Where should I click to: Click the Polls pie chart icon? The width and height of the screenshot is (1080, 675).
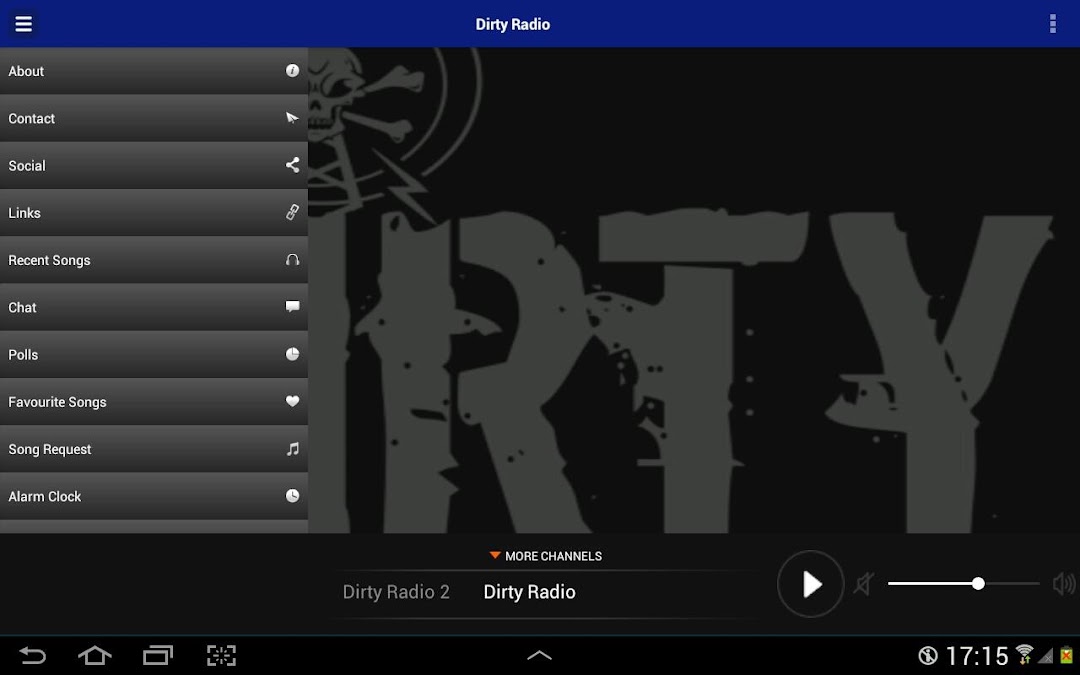(x=292, y=354)
